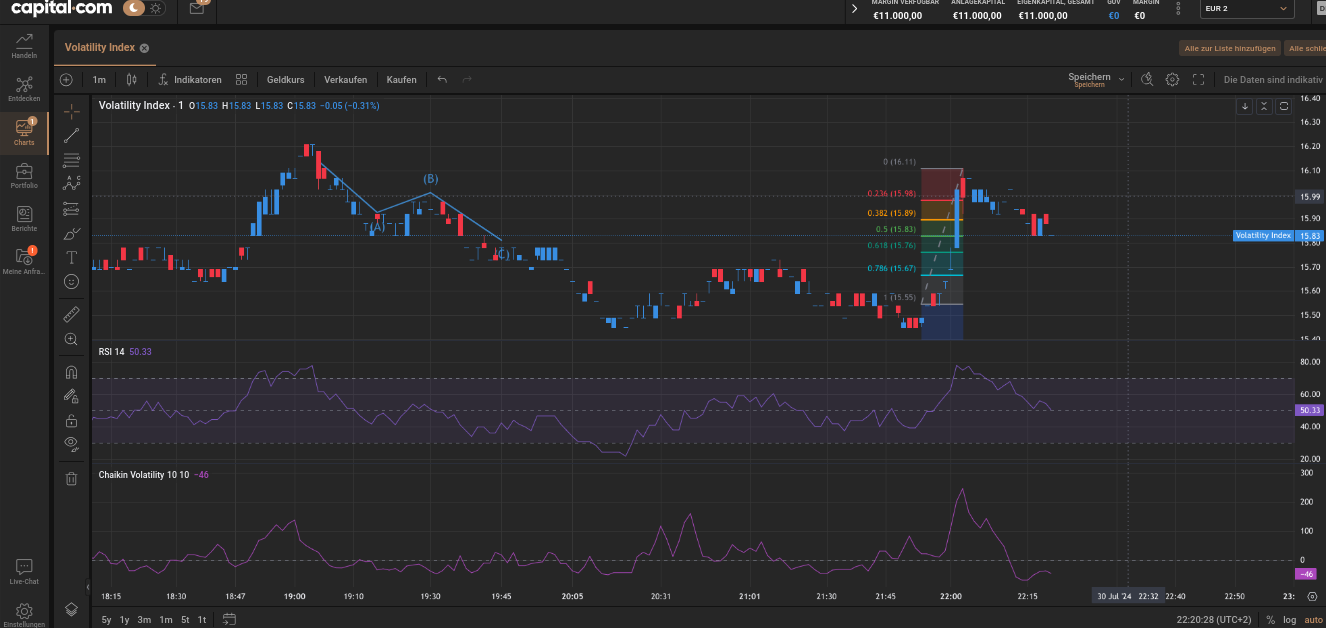The width and height of the screenshot is (1326, 628).
Task: Open Live-Chat support
Action: [24, 571]
